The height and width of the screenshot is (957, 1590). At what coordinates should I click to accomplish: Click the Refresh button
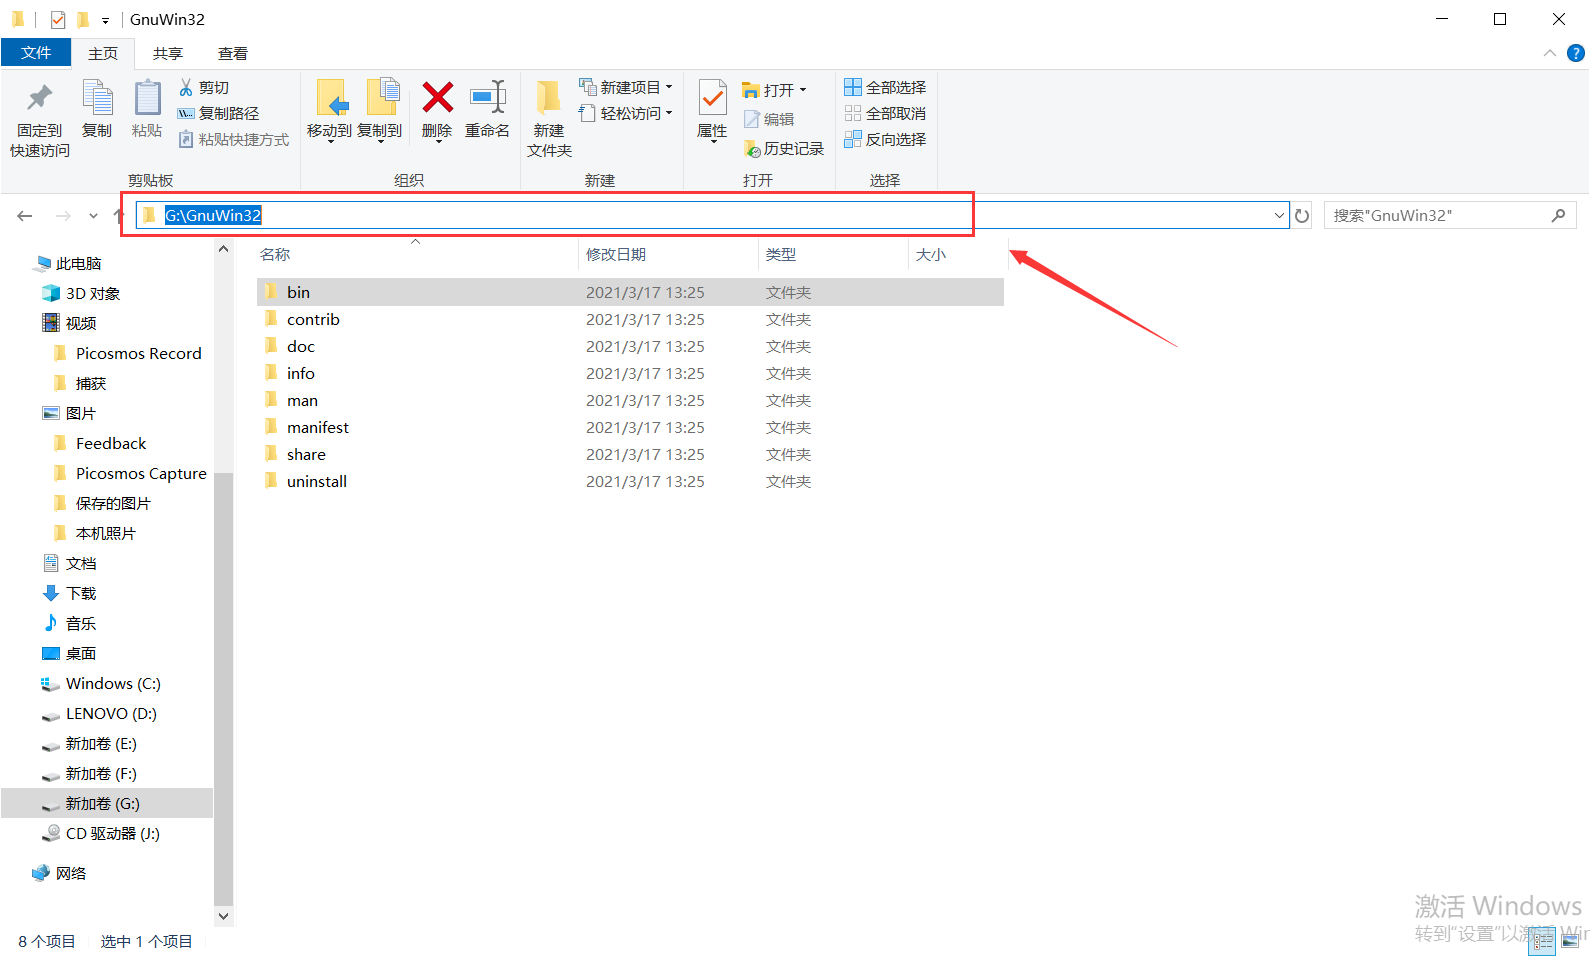(1302, 216)
